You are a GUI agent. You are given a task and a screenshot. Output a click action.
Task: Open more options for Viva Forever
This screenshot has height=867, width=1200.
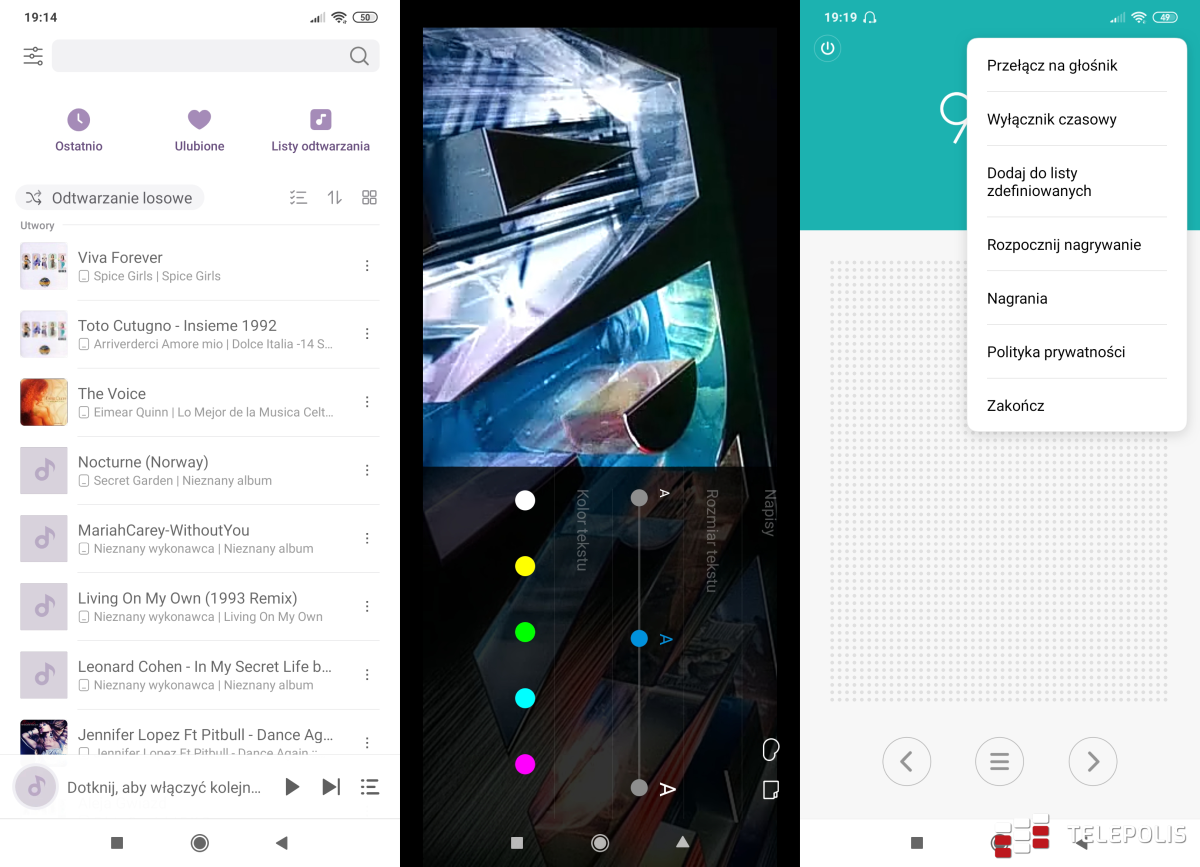click(x=367, y=266)
